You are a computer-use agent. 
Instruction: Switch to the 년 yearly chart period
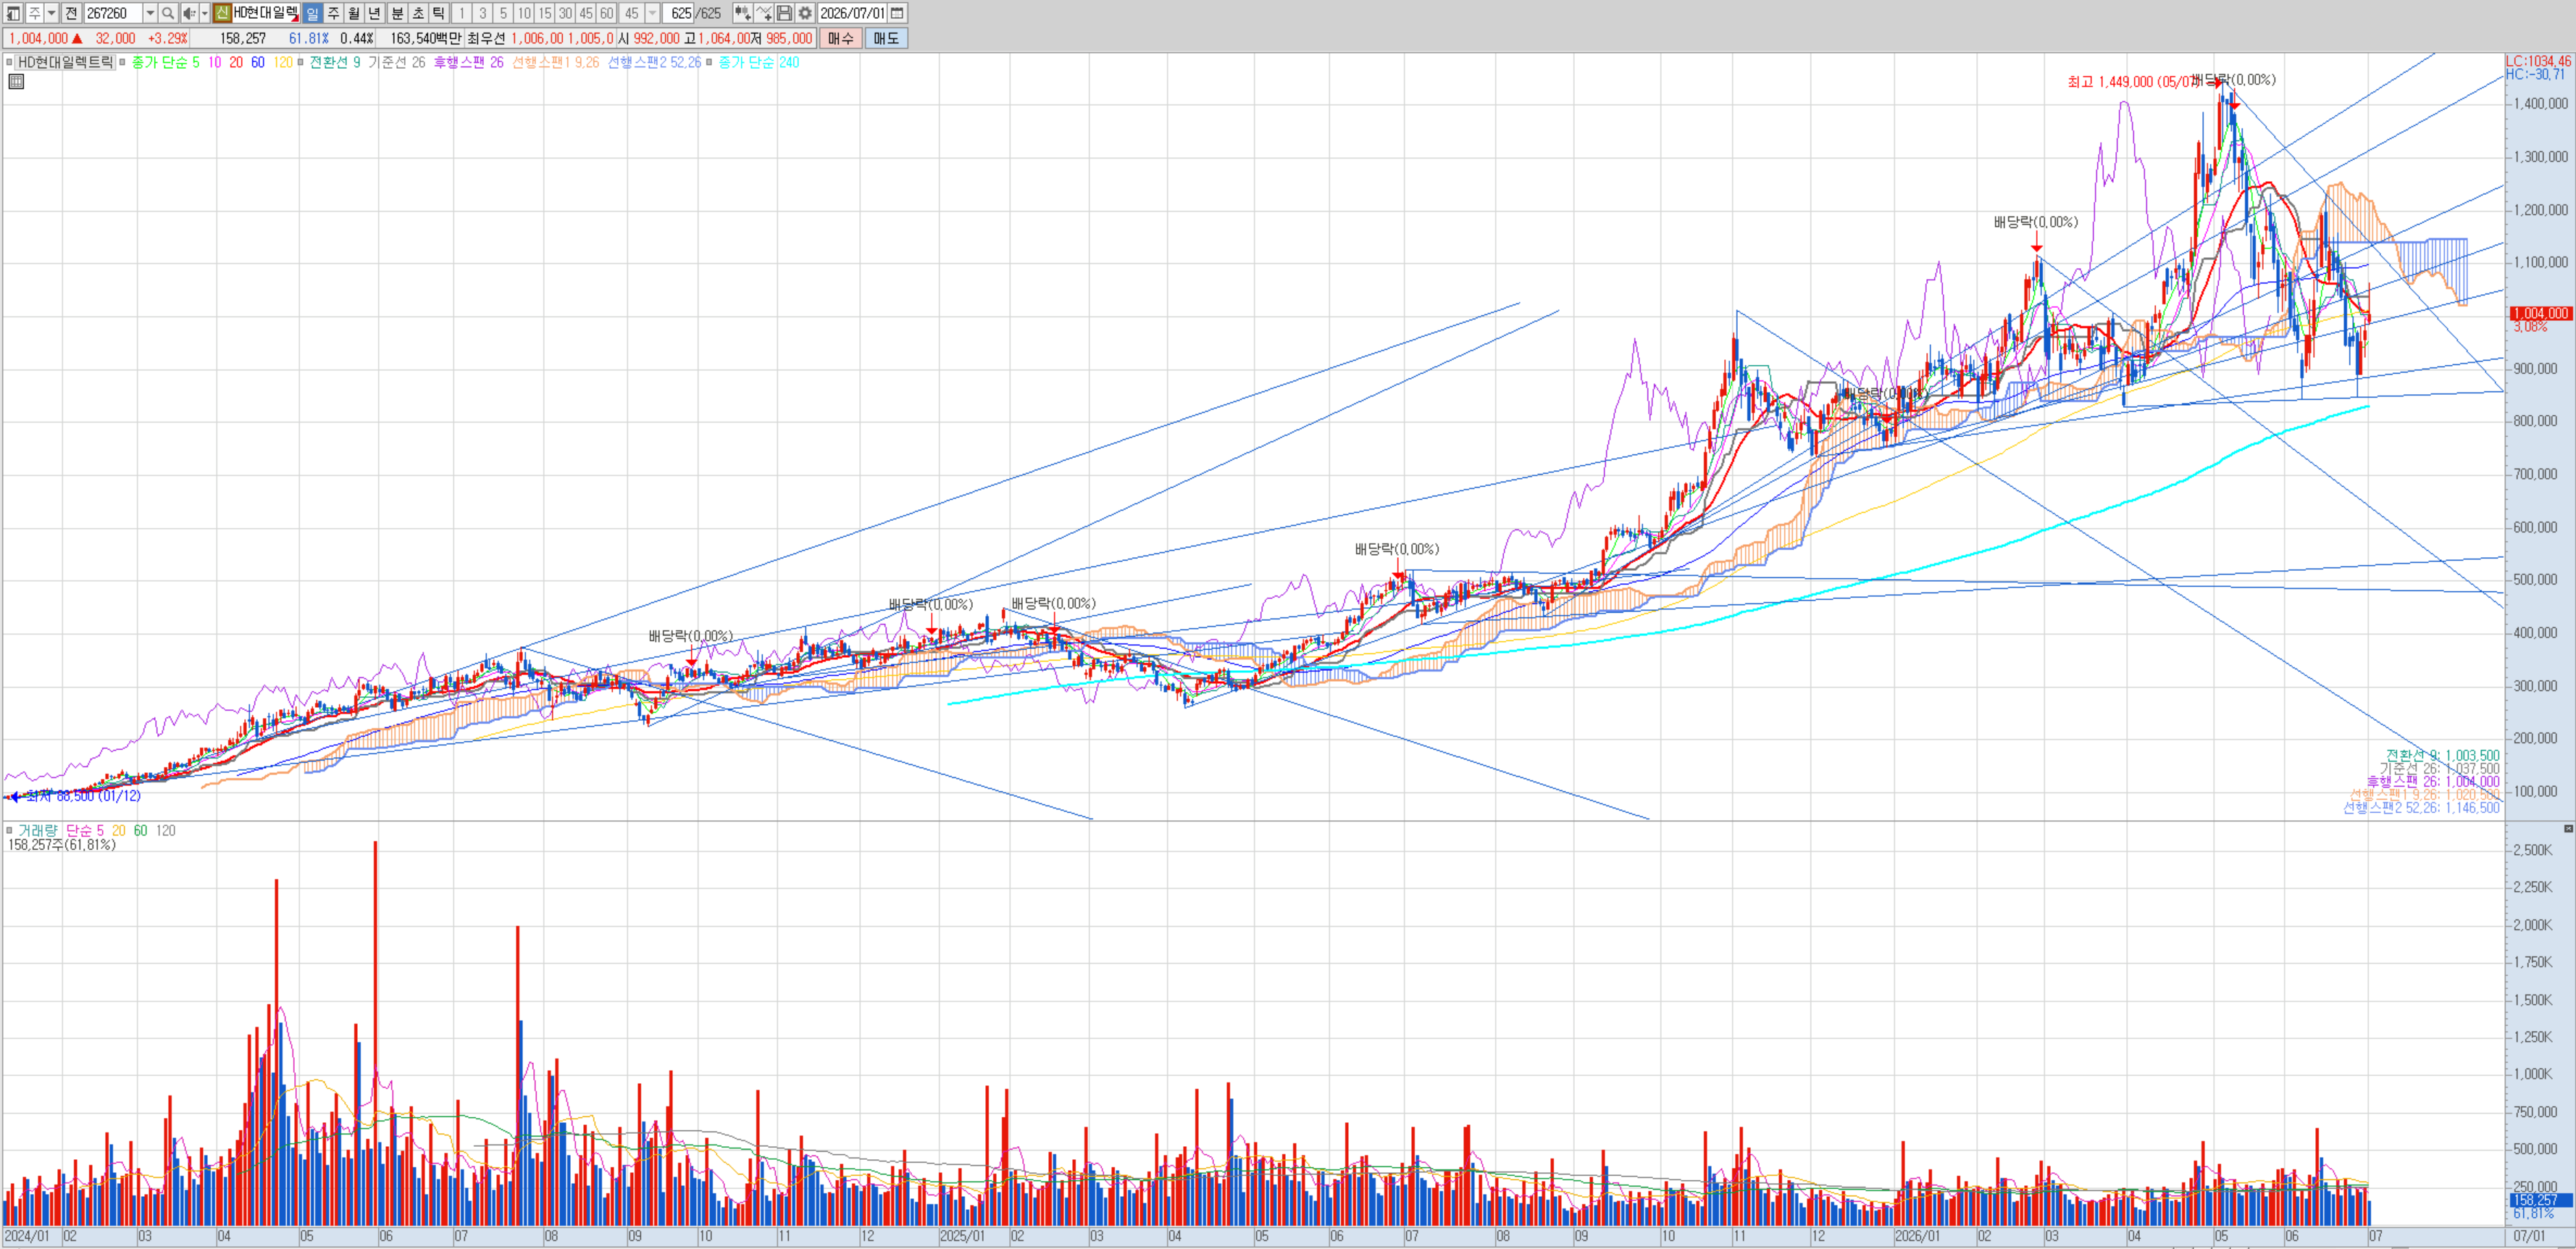point(375,13)
